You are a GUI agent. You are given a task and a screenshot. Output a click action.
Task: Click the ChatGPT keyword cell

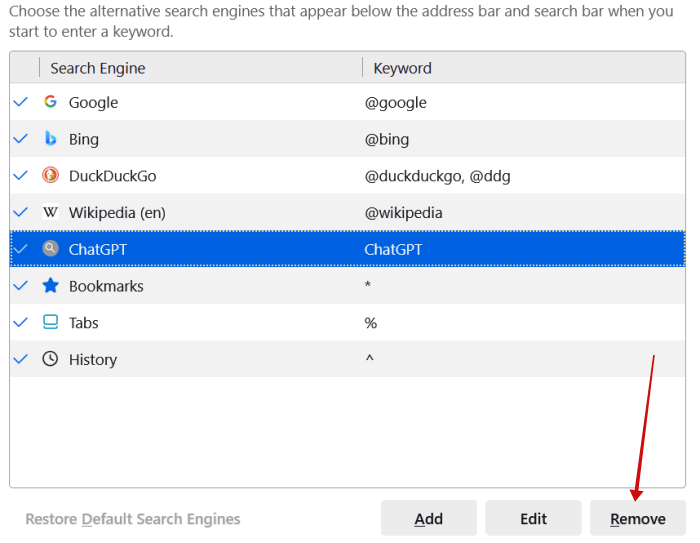(393, 249)
